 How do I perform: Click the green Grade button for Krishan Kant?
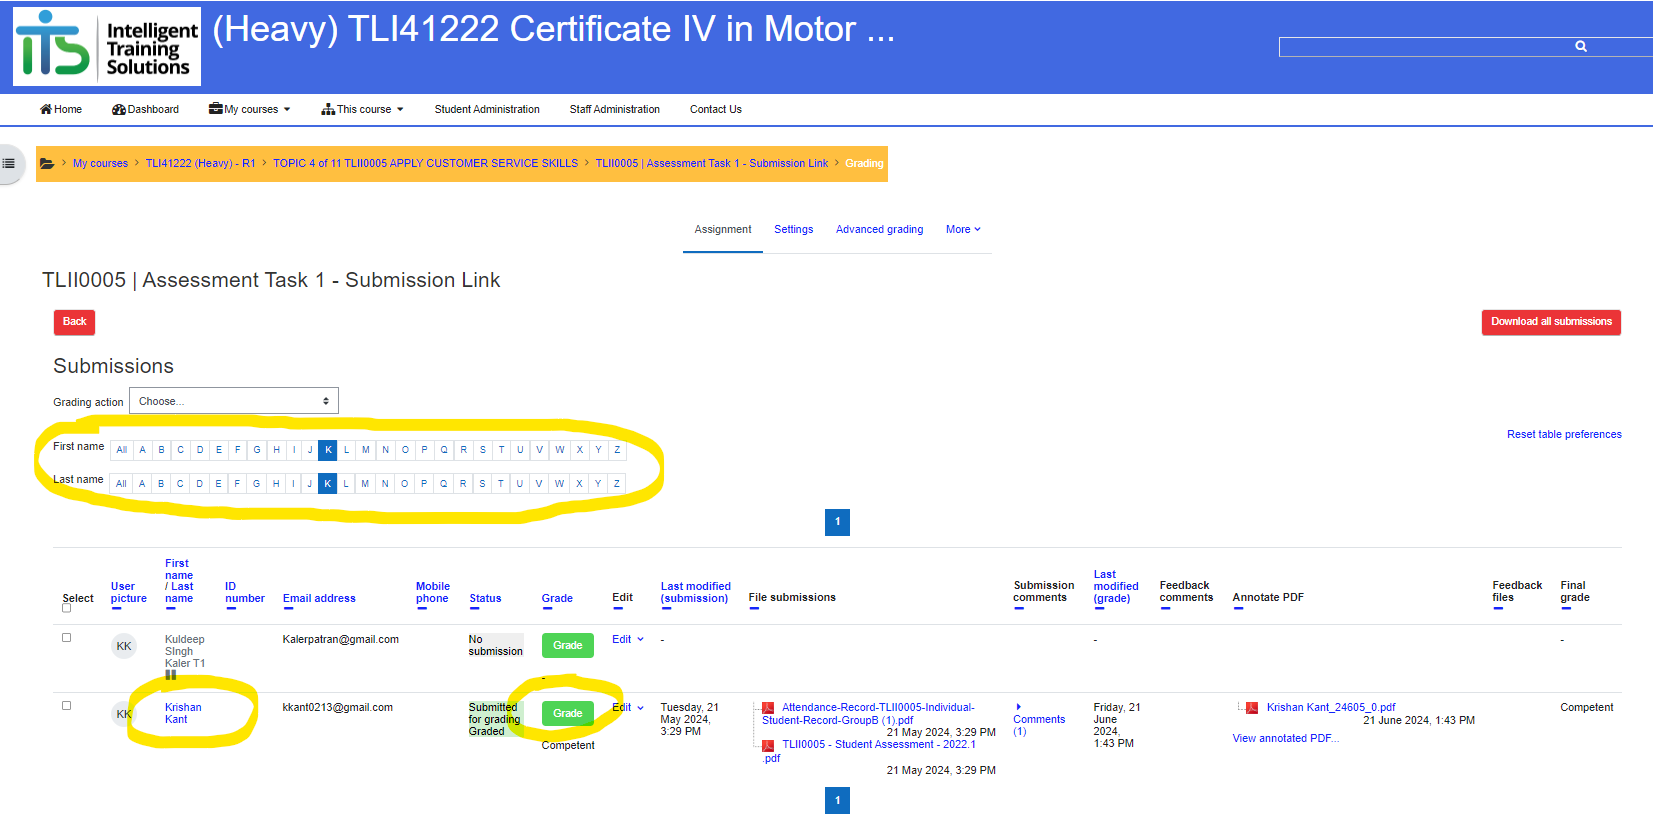(568, 714)
